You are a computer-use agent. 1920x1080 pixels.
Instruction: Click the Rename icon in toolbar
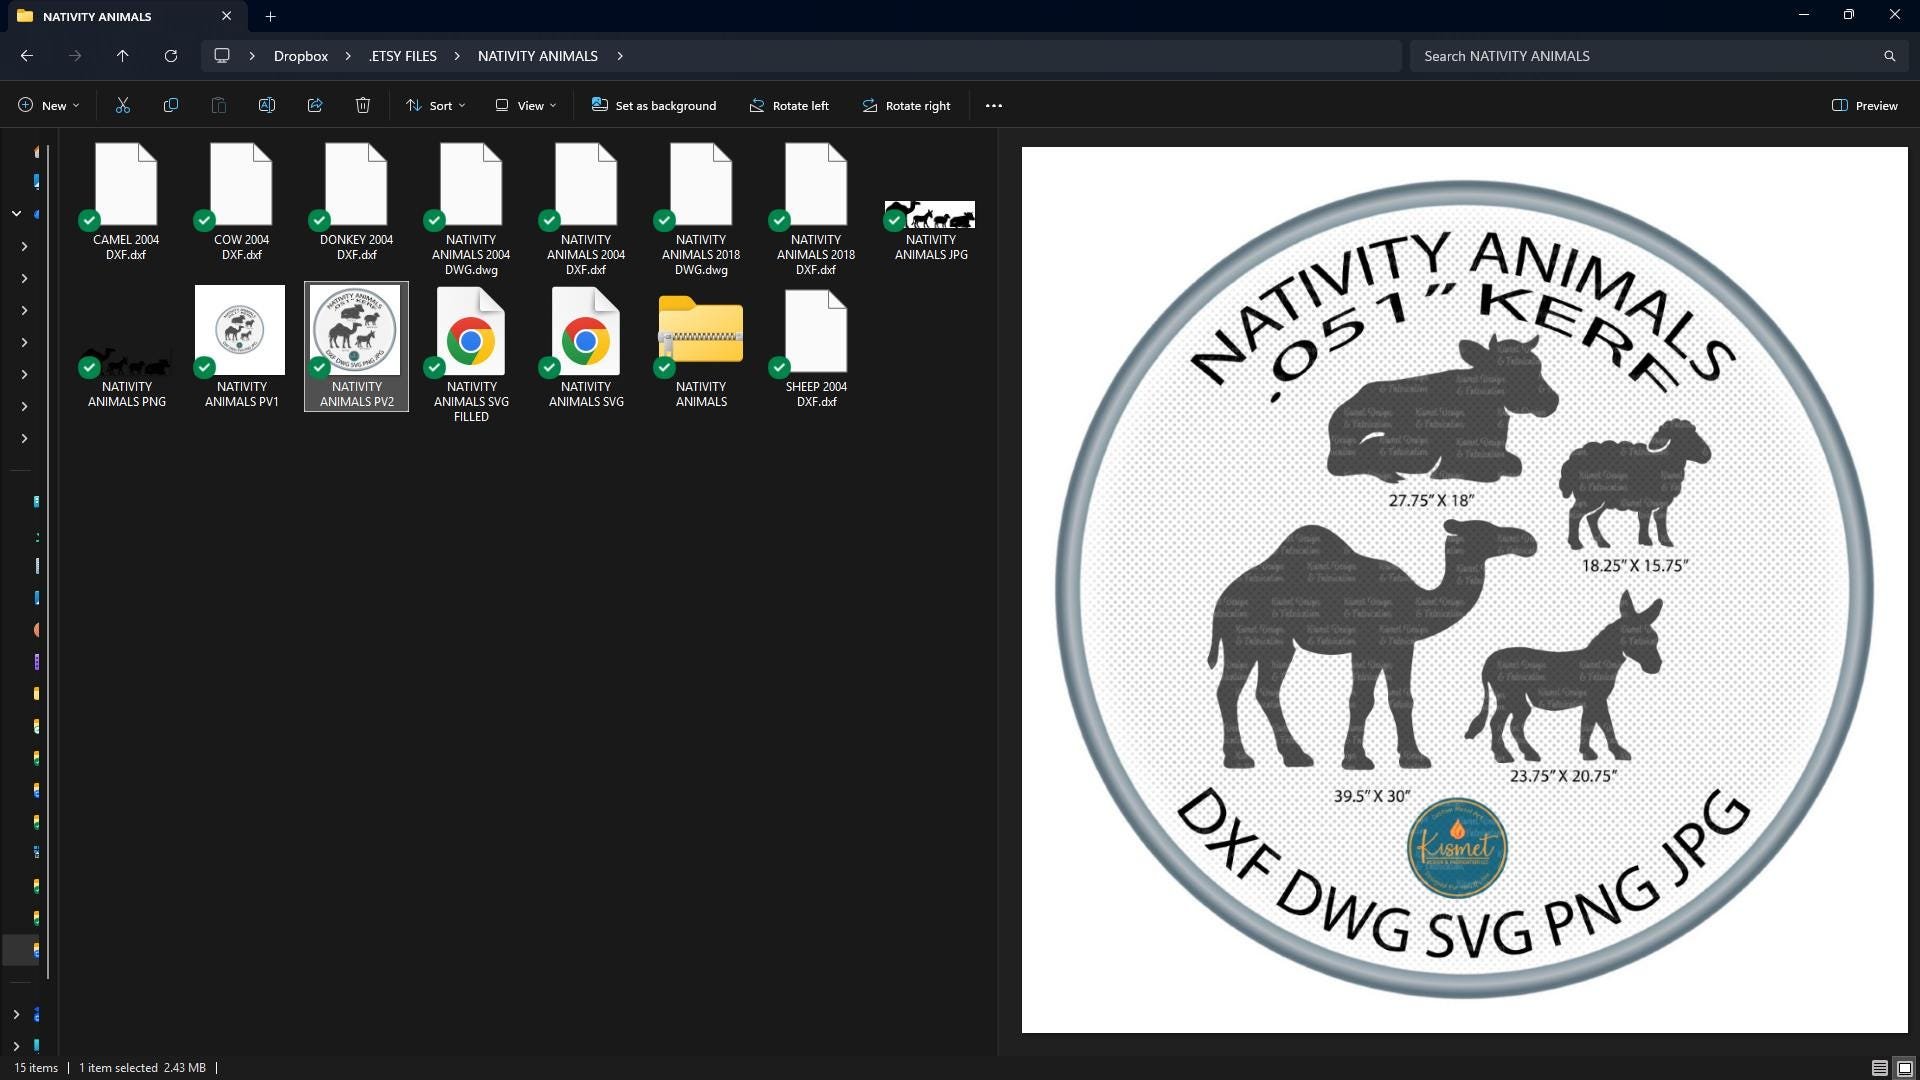[x=267, y=105]
